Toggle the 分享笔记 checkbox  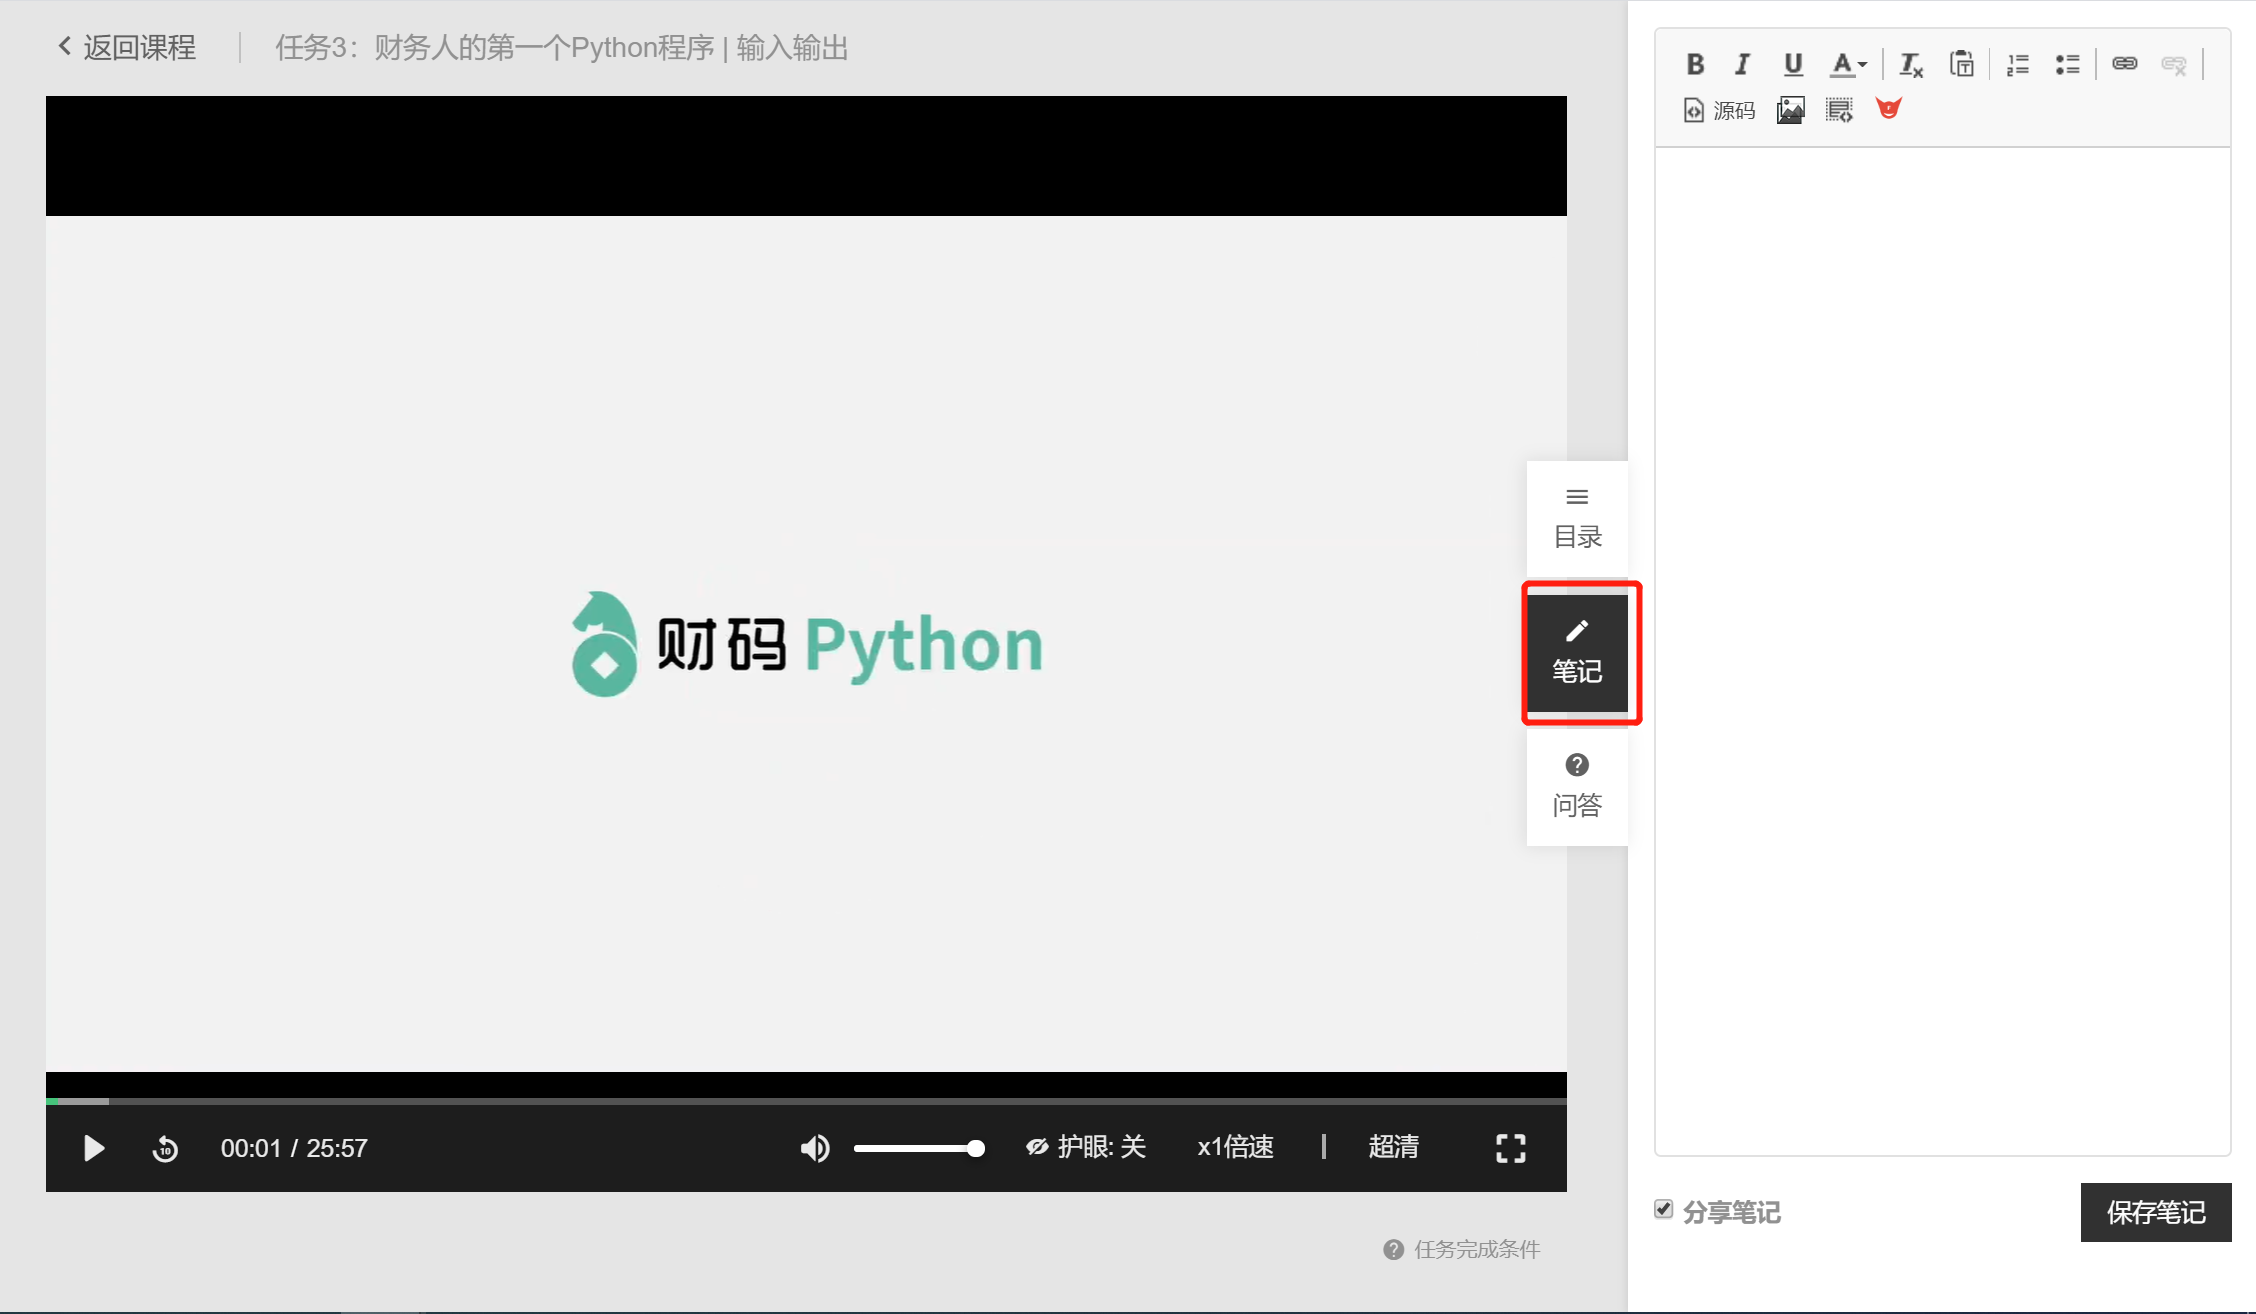point(1664,1210)
